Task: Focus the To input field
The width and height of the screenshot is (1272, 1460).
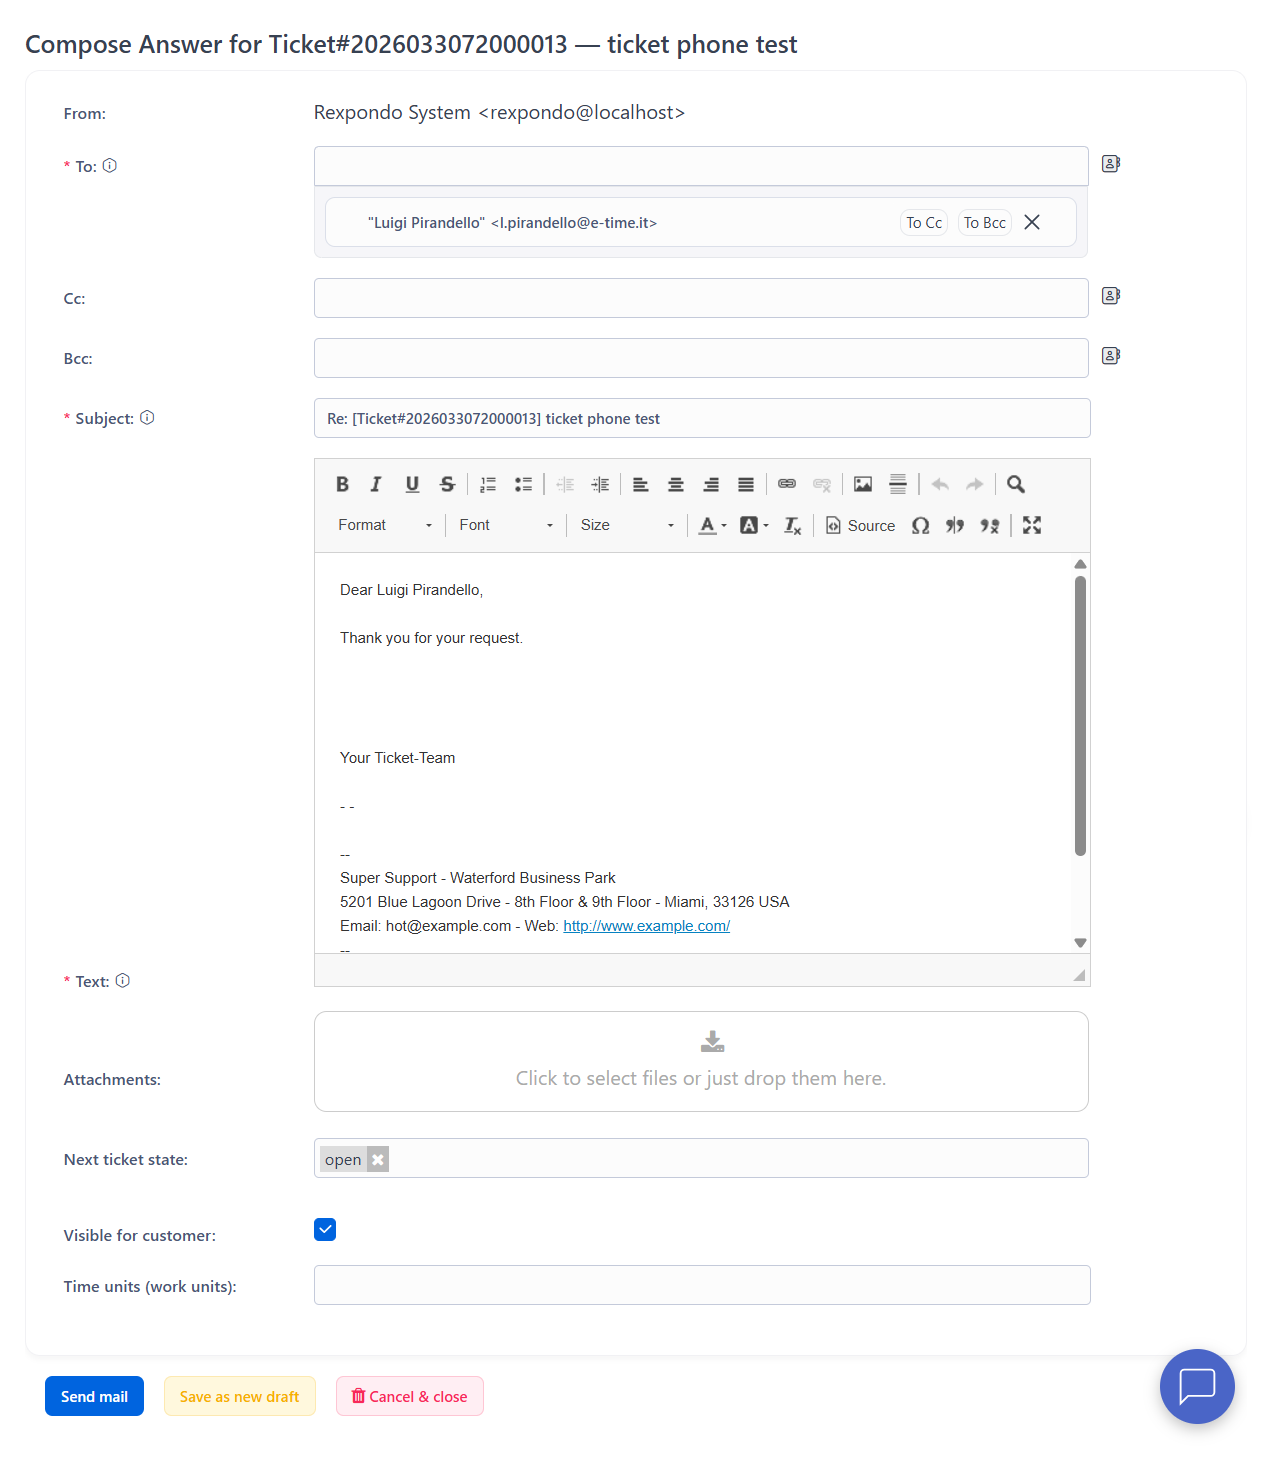Action: [x=701, y=166]
